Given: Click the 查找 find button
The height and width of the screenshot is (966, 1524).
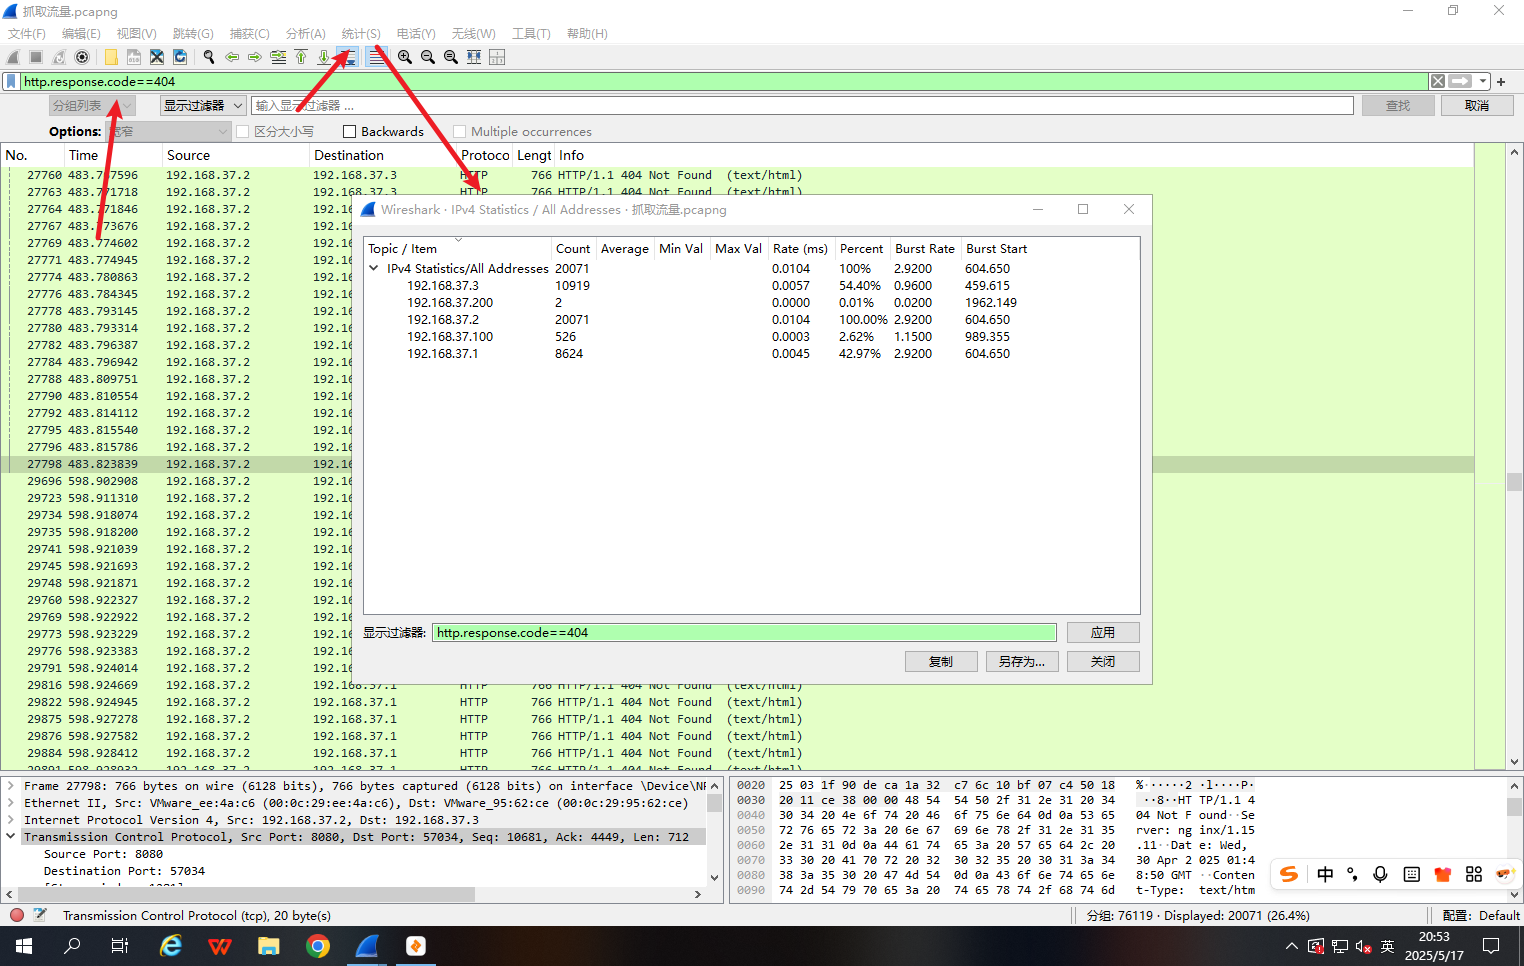Looking at the screenshot, I should point(1398,105).
